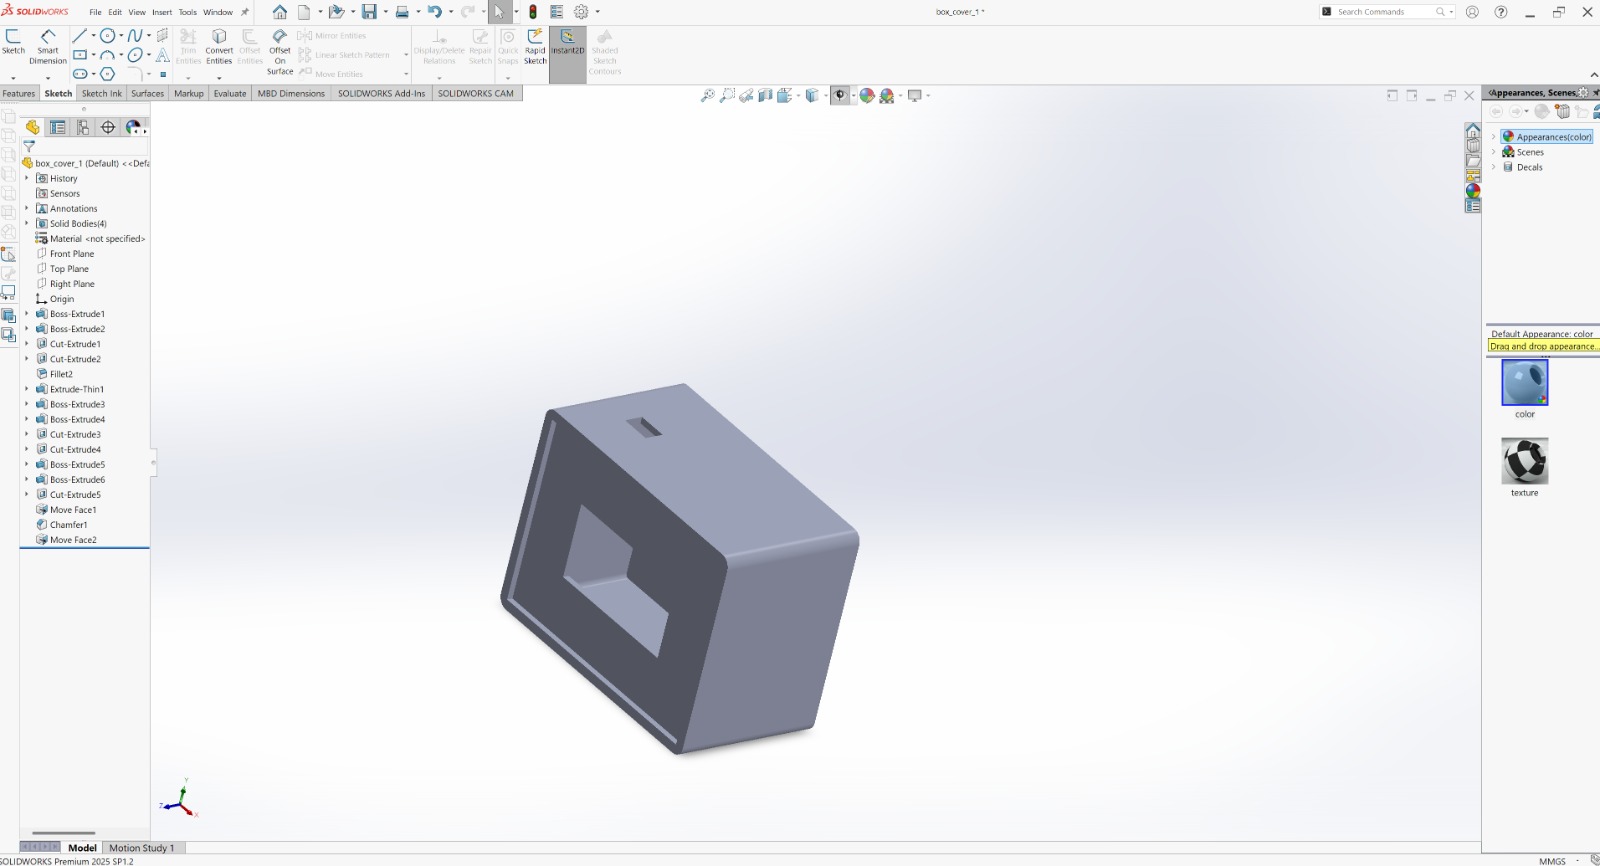Click Zoom to Area magnifier icon

click(727, 96)
